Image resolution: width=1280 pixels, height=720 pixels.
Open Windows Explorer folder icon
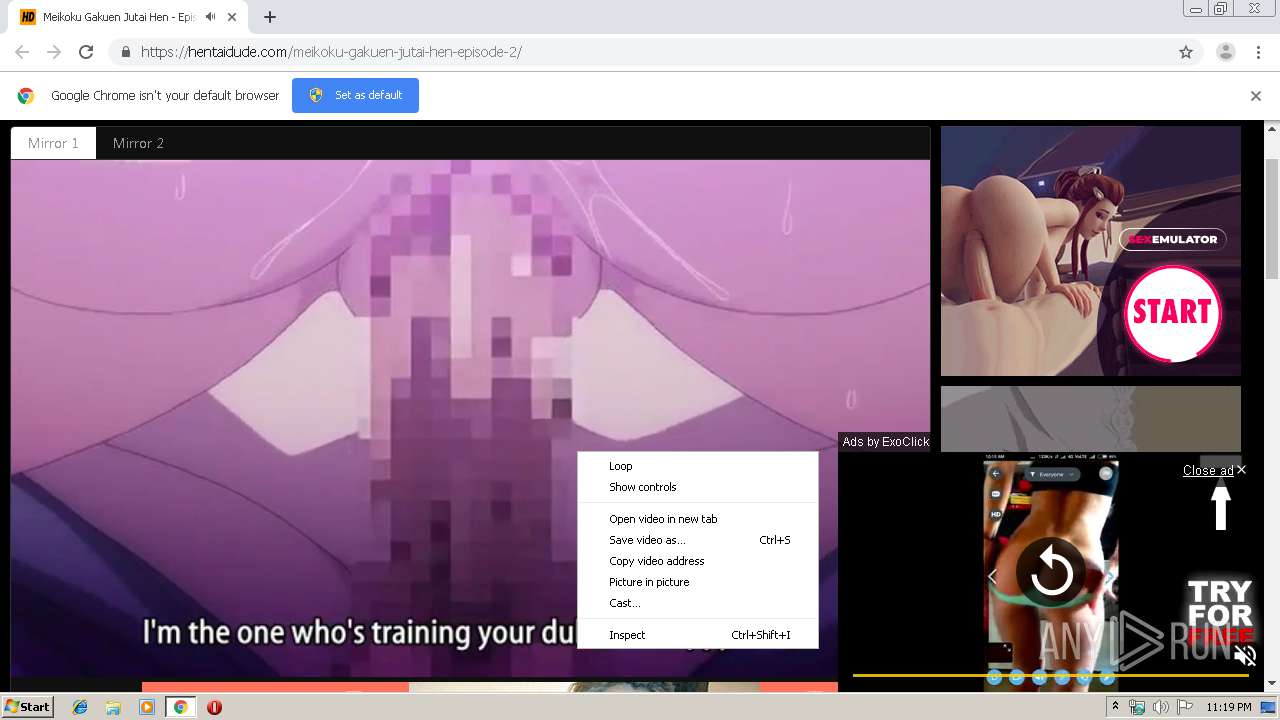click(113, 707)
